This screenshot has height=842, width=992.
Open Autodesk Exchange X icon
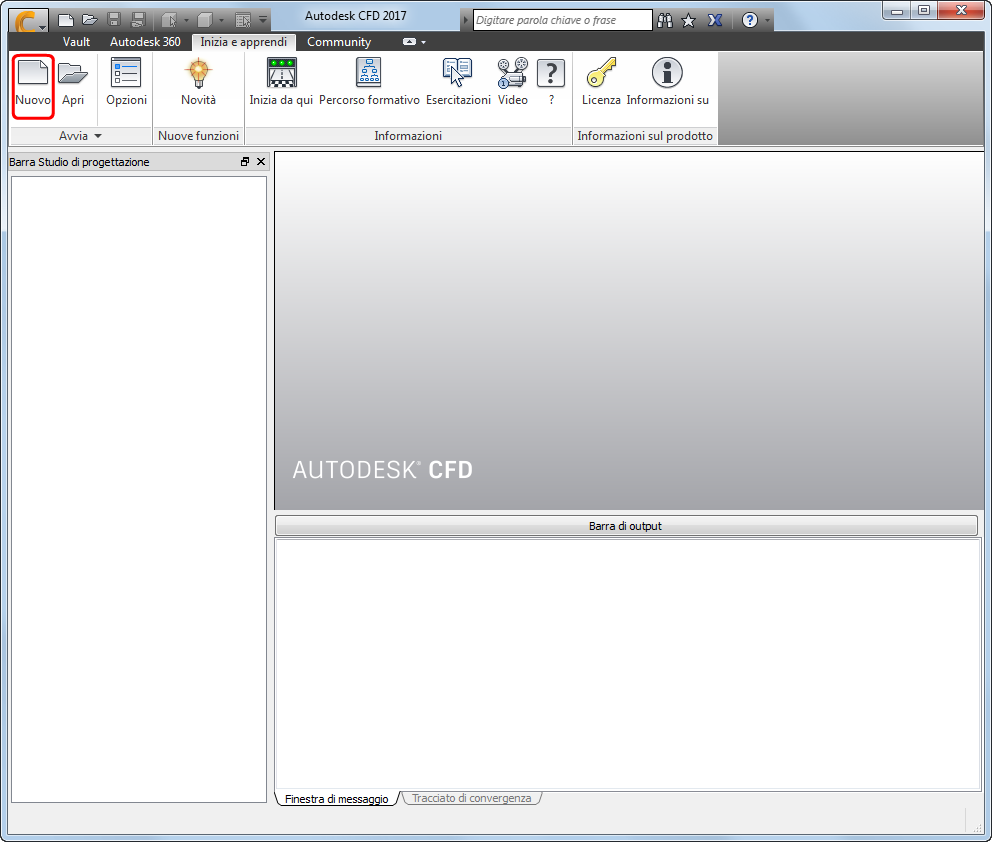tap(715, 20)
